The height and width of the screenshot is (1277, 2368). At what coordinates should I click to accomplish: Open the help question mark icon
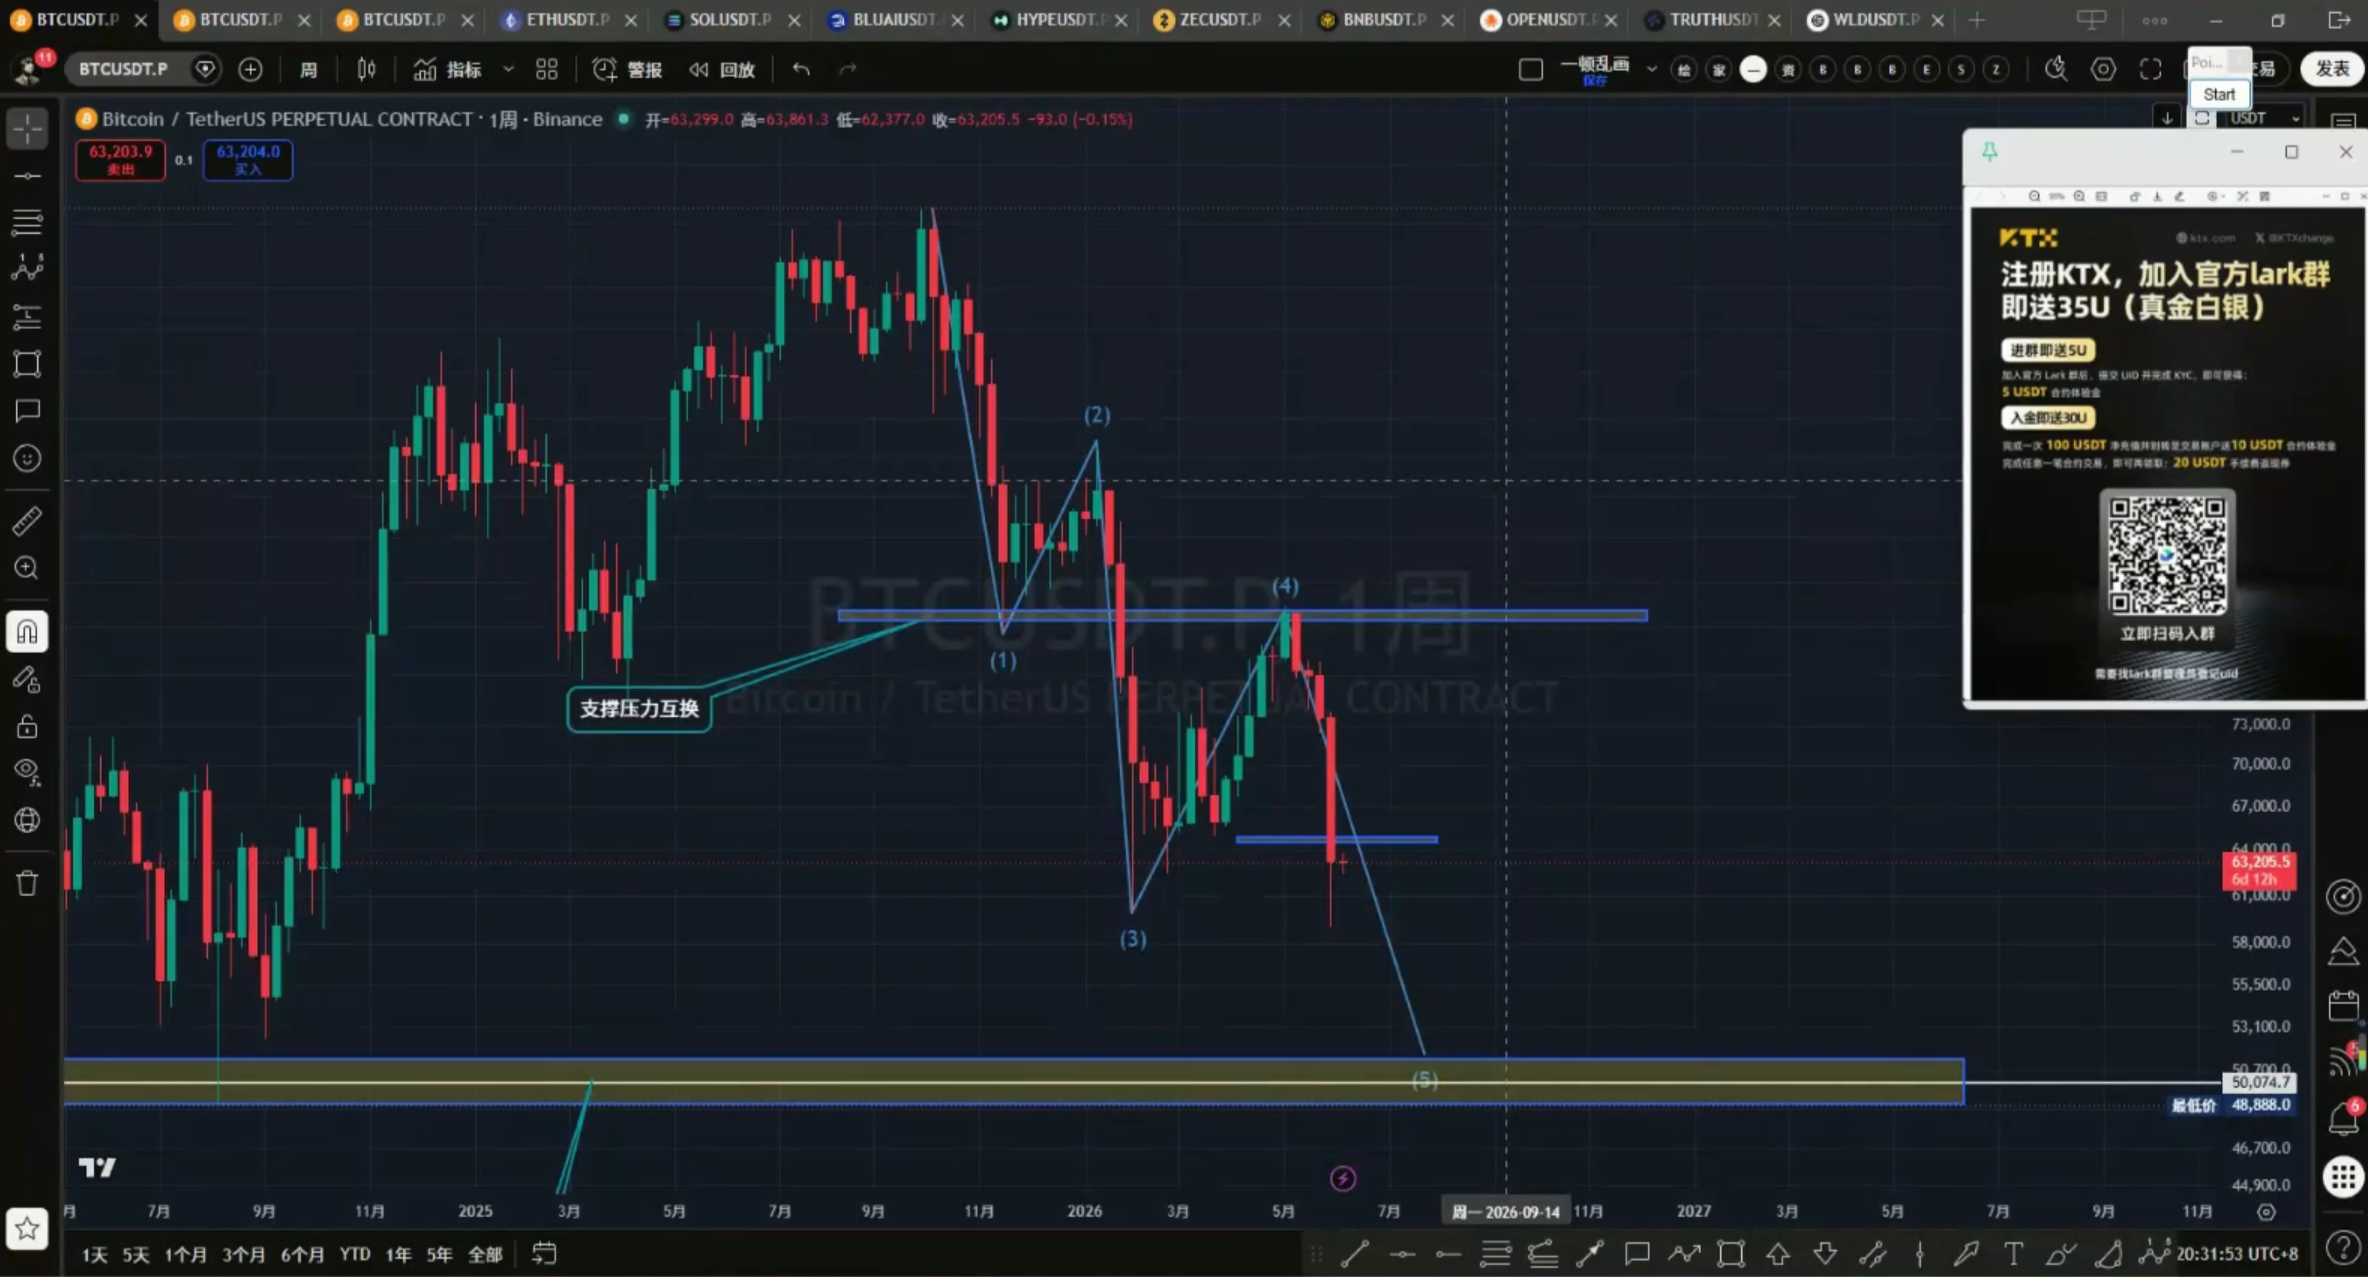click(x=2343, y=1247)
